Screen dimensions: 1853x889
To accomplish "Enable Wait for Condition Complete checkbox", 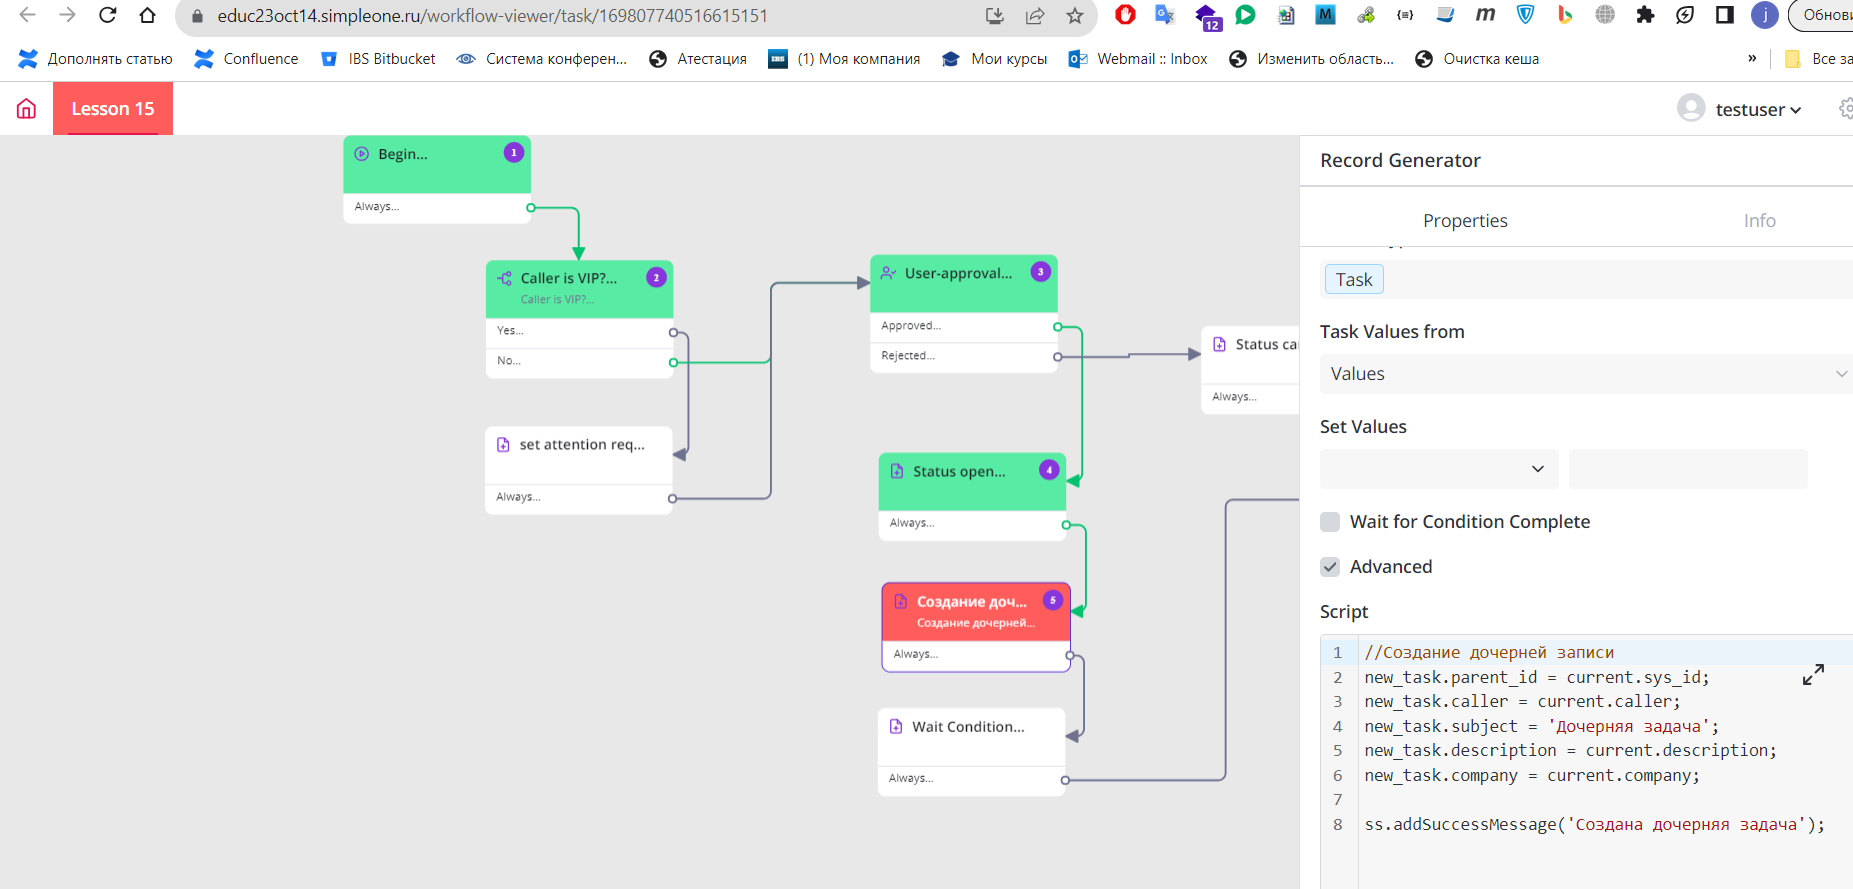I will (x=1330, y=522).
